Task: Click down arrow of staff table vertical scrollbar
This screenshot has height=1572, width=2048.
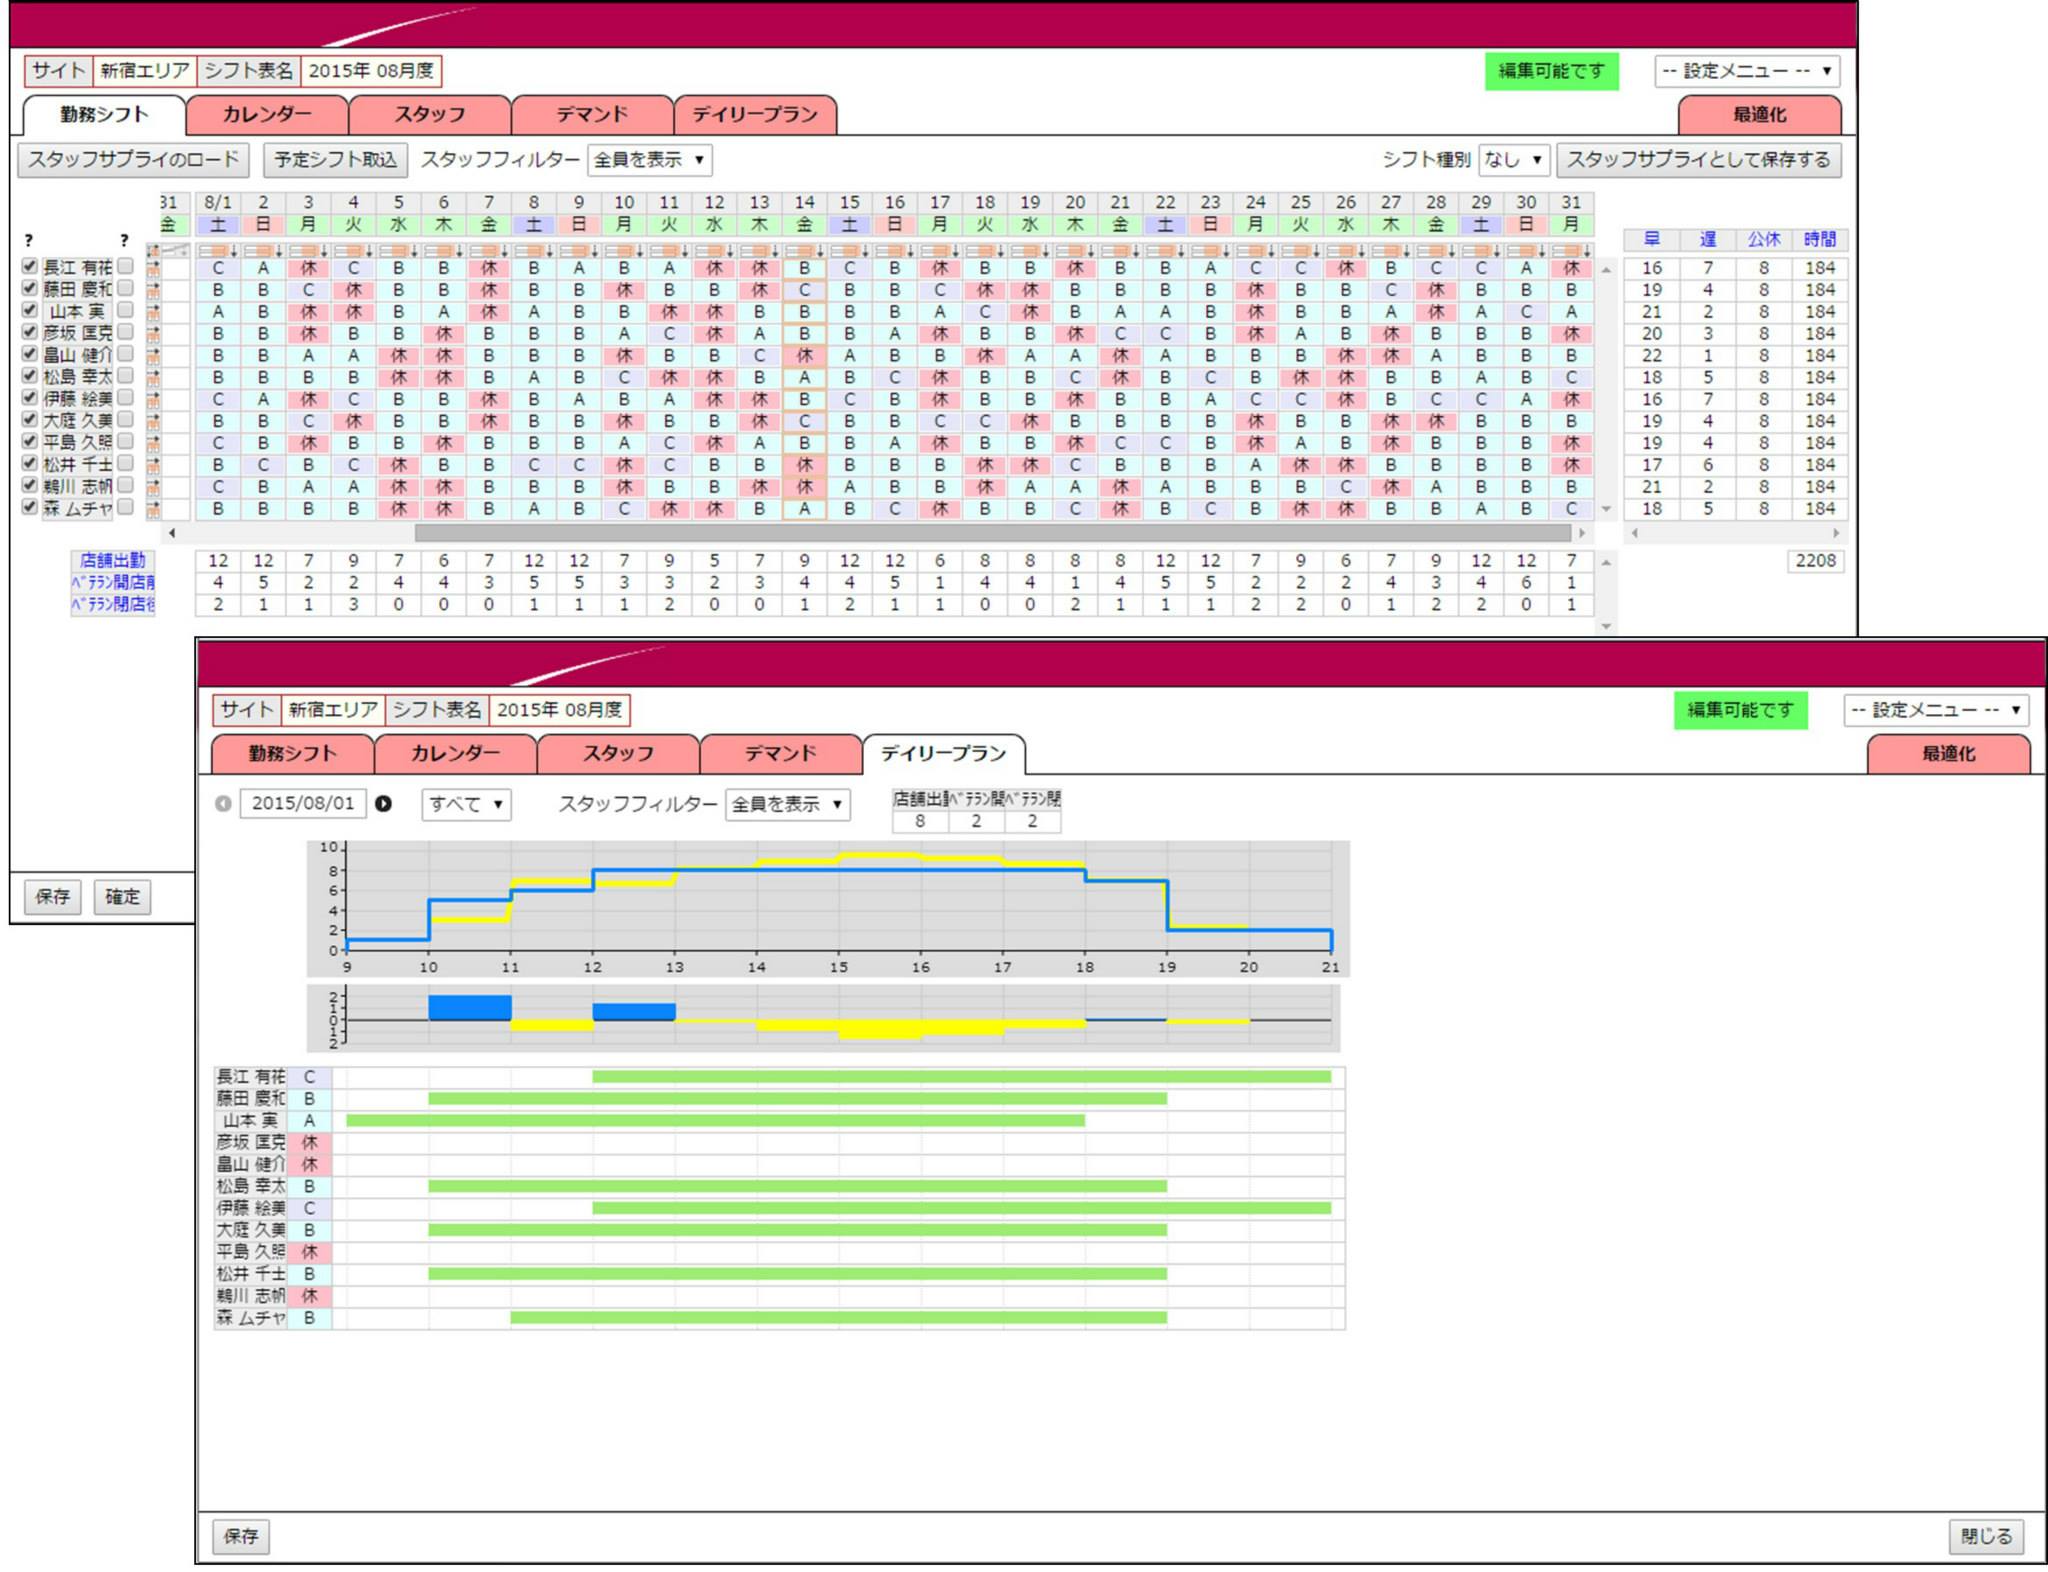Action: [x=1606, y=509]
